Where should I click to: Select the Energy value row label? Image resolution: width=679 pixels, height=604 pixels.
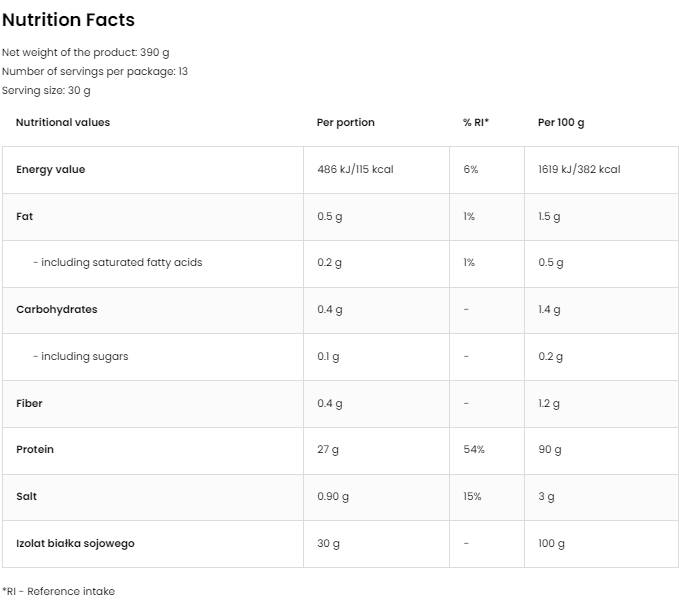click(50, 169)
